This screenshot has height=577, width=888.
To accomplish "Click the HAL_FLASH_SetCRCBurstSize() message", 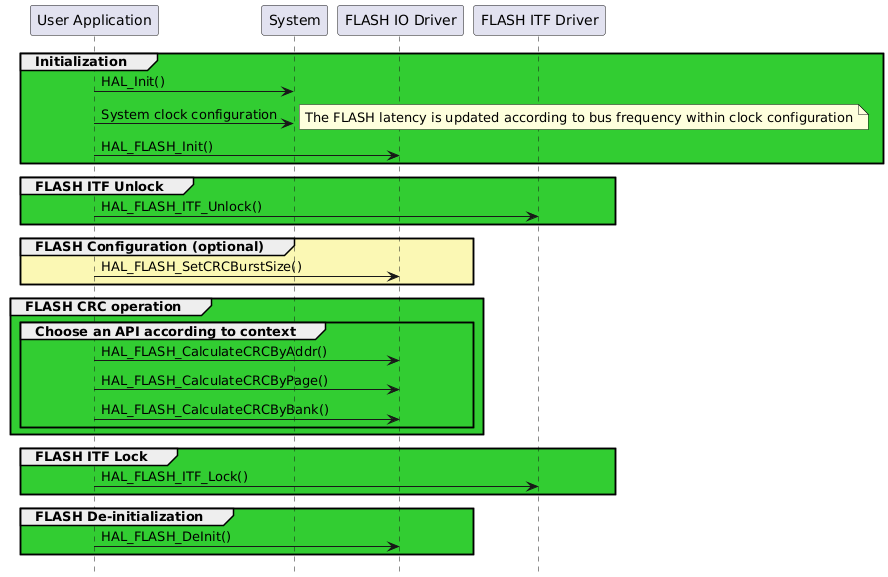I will (x=201, y=267).
